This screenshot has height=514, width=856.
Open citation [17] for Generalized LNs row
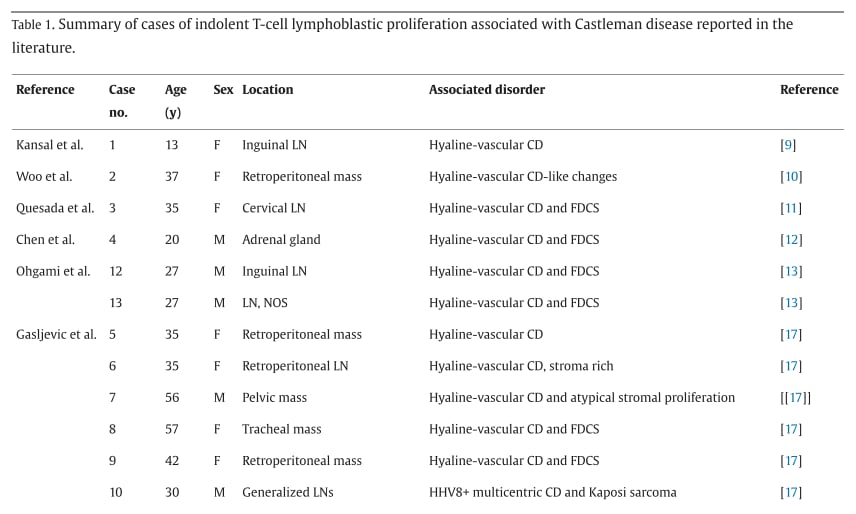791,493
